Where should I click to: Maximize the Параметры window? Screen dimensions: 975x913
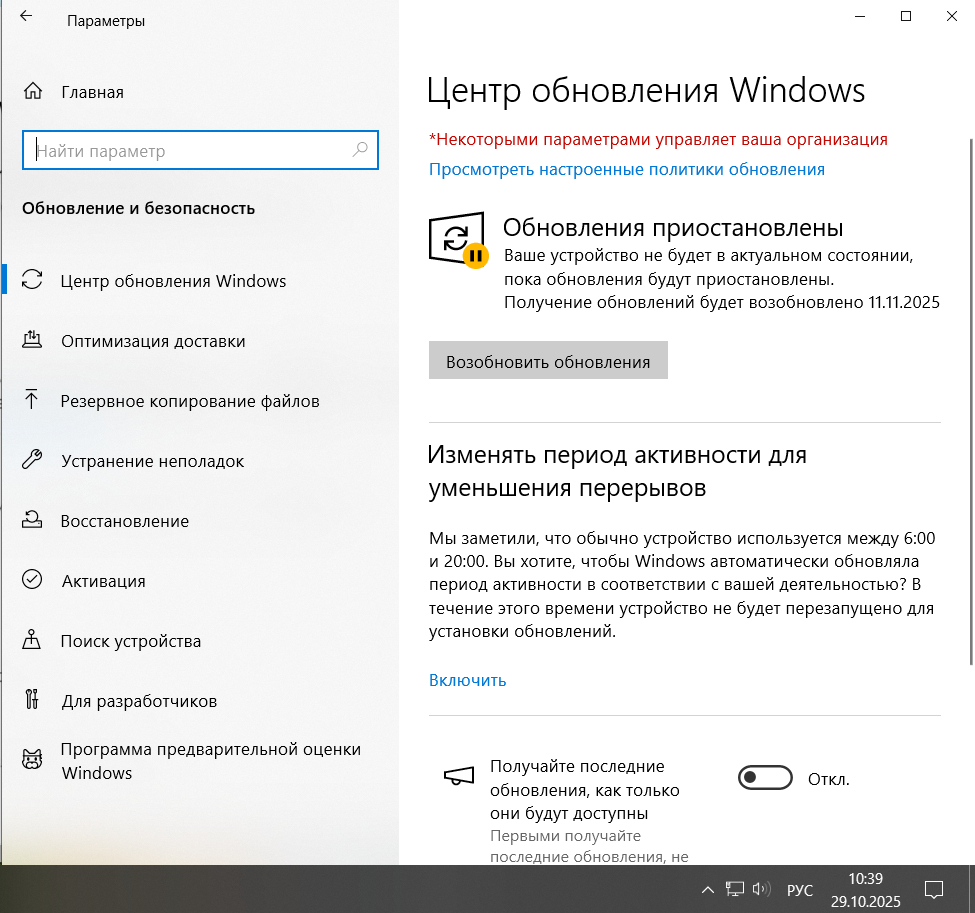906,16
